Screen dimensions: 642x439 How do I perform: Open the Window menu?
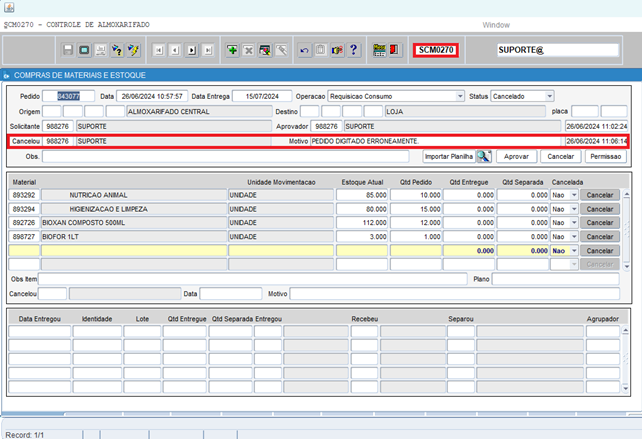496,25
